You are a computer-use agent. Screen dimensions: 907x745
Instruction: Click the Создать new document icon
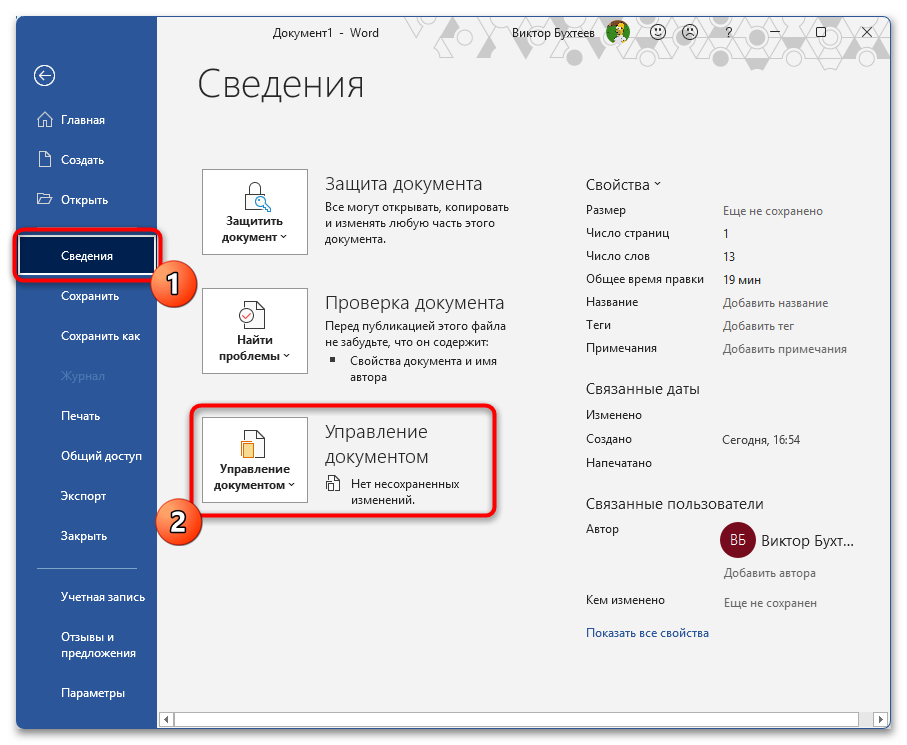pyautogui.click(x=44, y=160)
